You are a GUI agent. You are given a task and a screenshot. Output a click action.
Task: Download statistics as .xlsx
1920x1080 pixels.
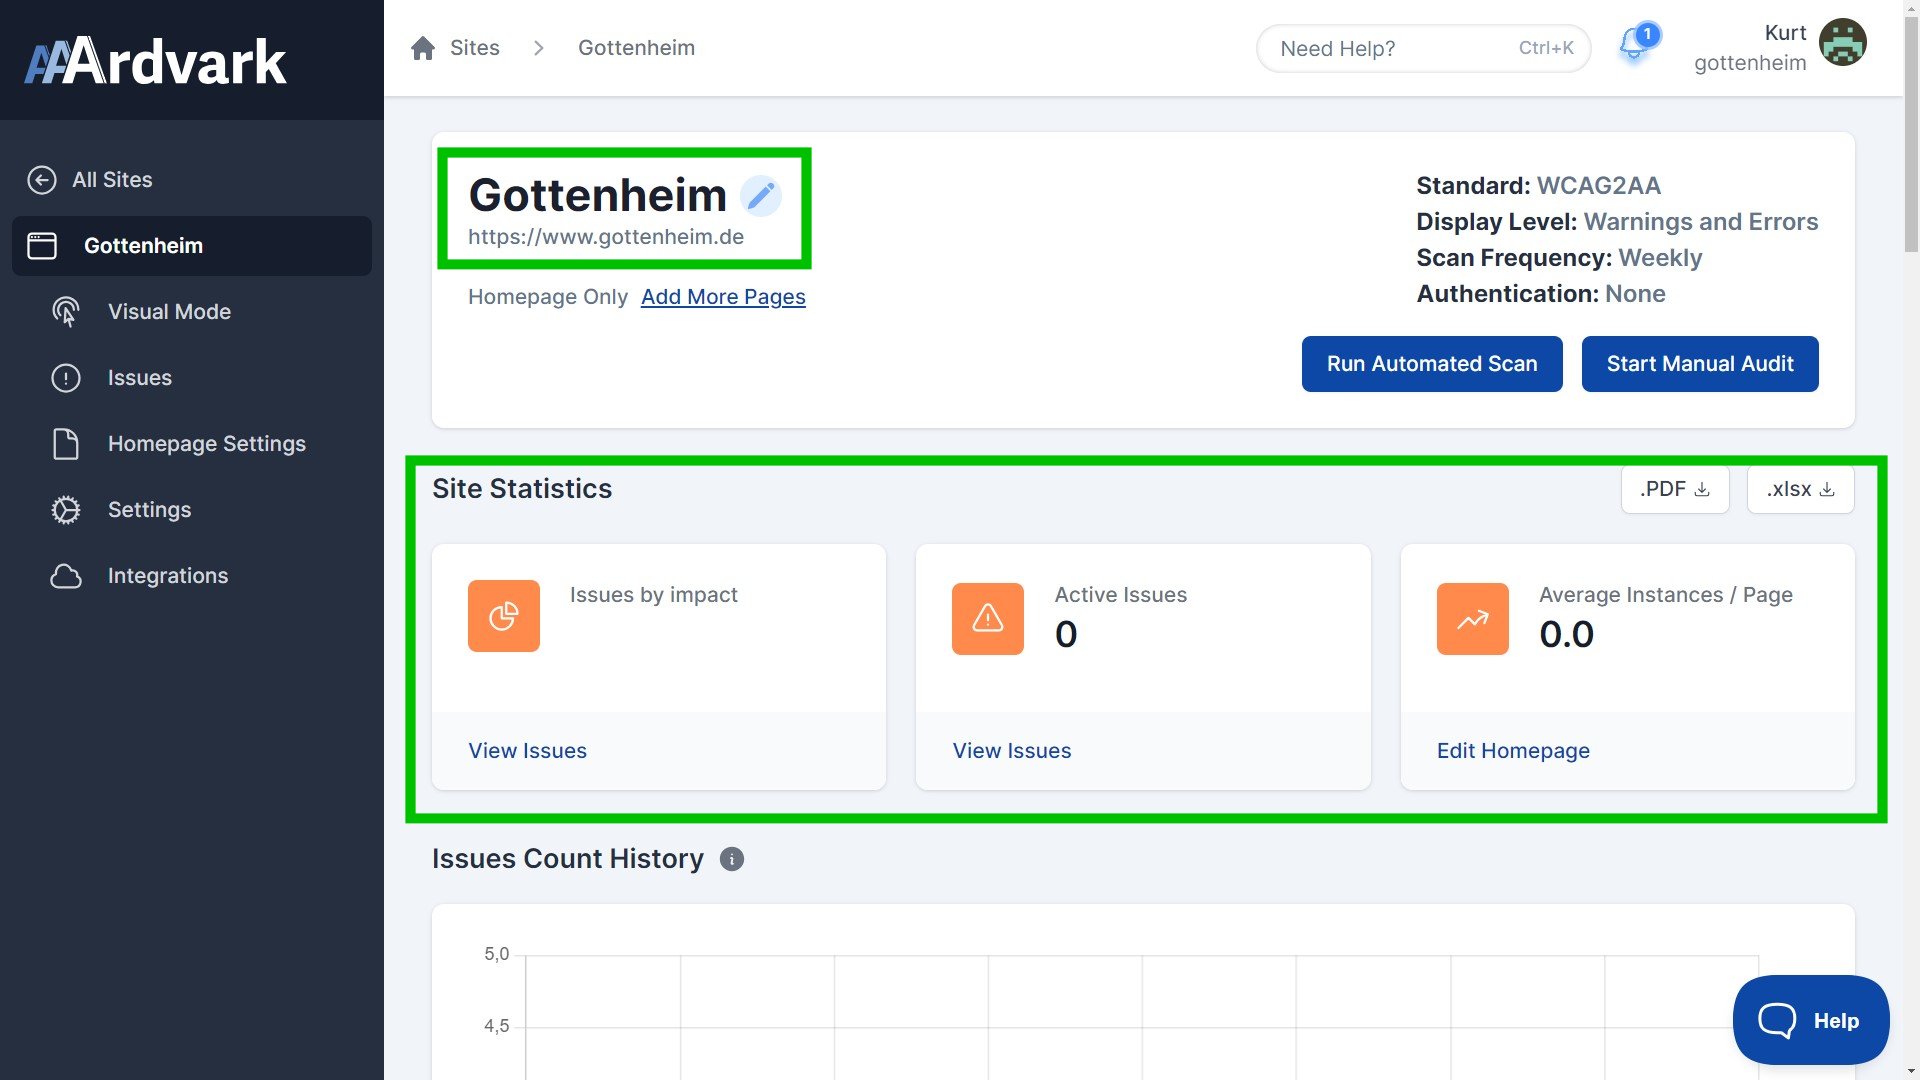pos(1800,489)
